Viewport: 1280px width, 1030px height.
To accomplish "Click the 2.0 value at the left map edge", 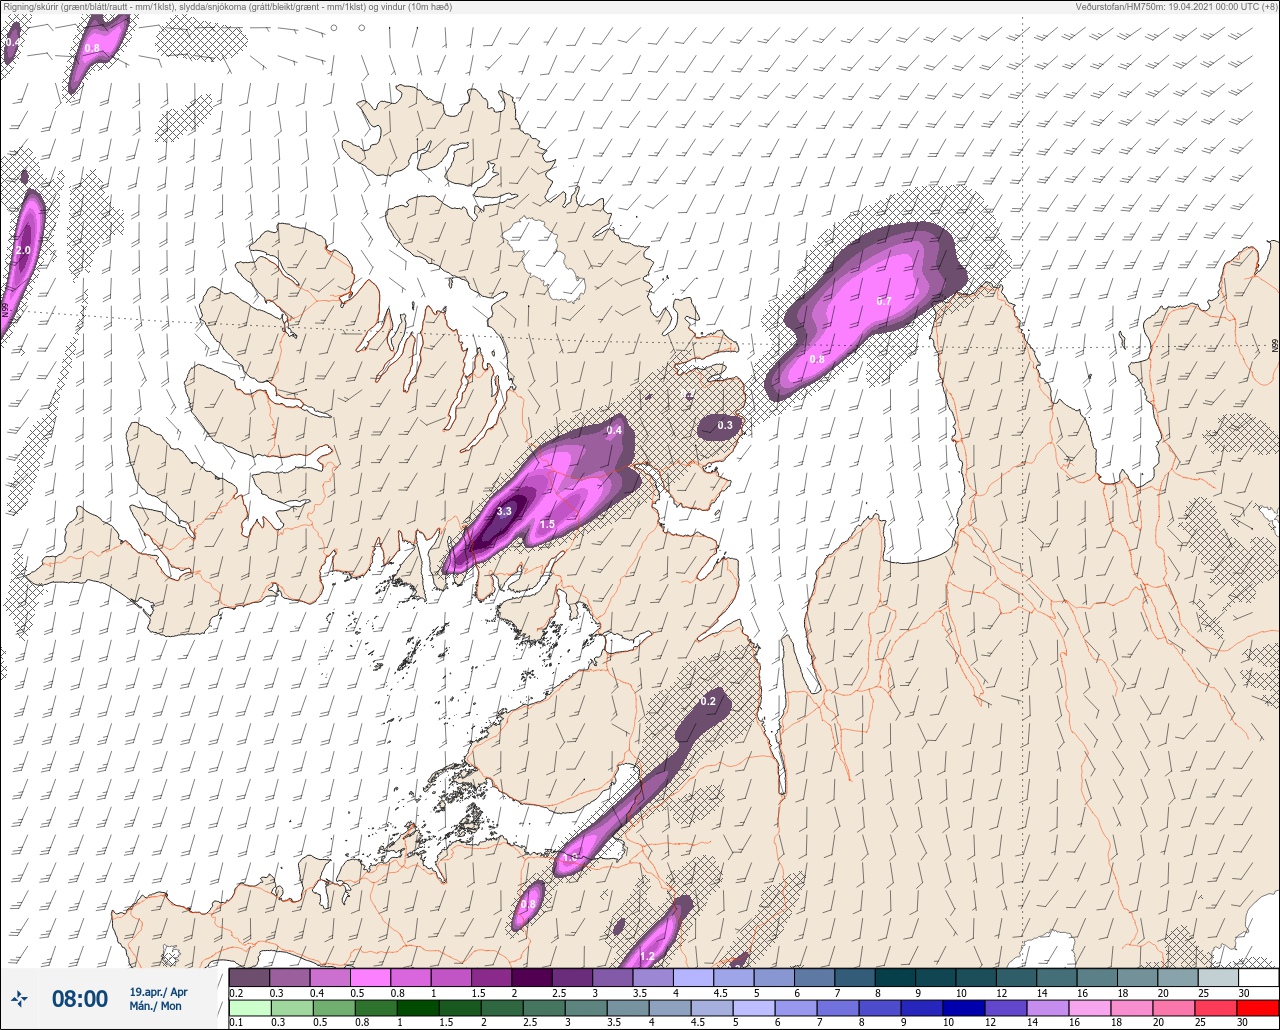I will (23, 250).
